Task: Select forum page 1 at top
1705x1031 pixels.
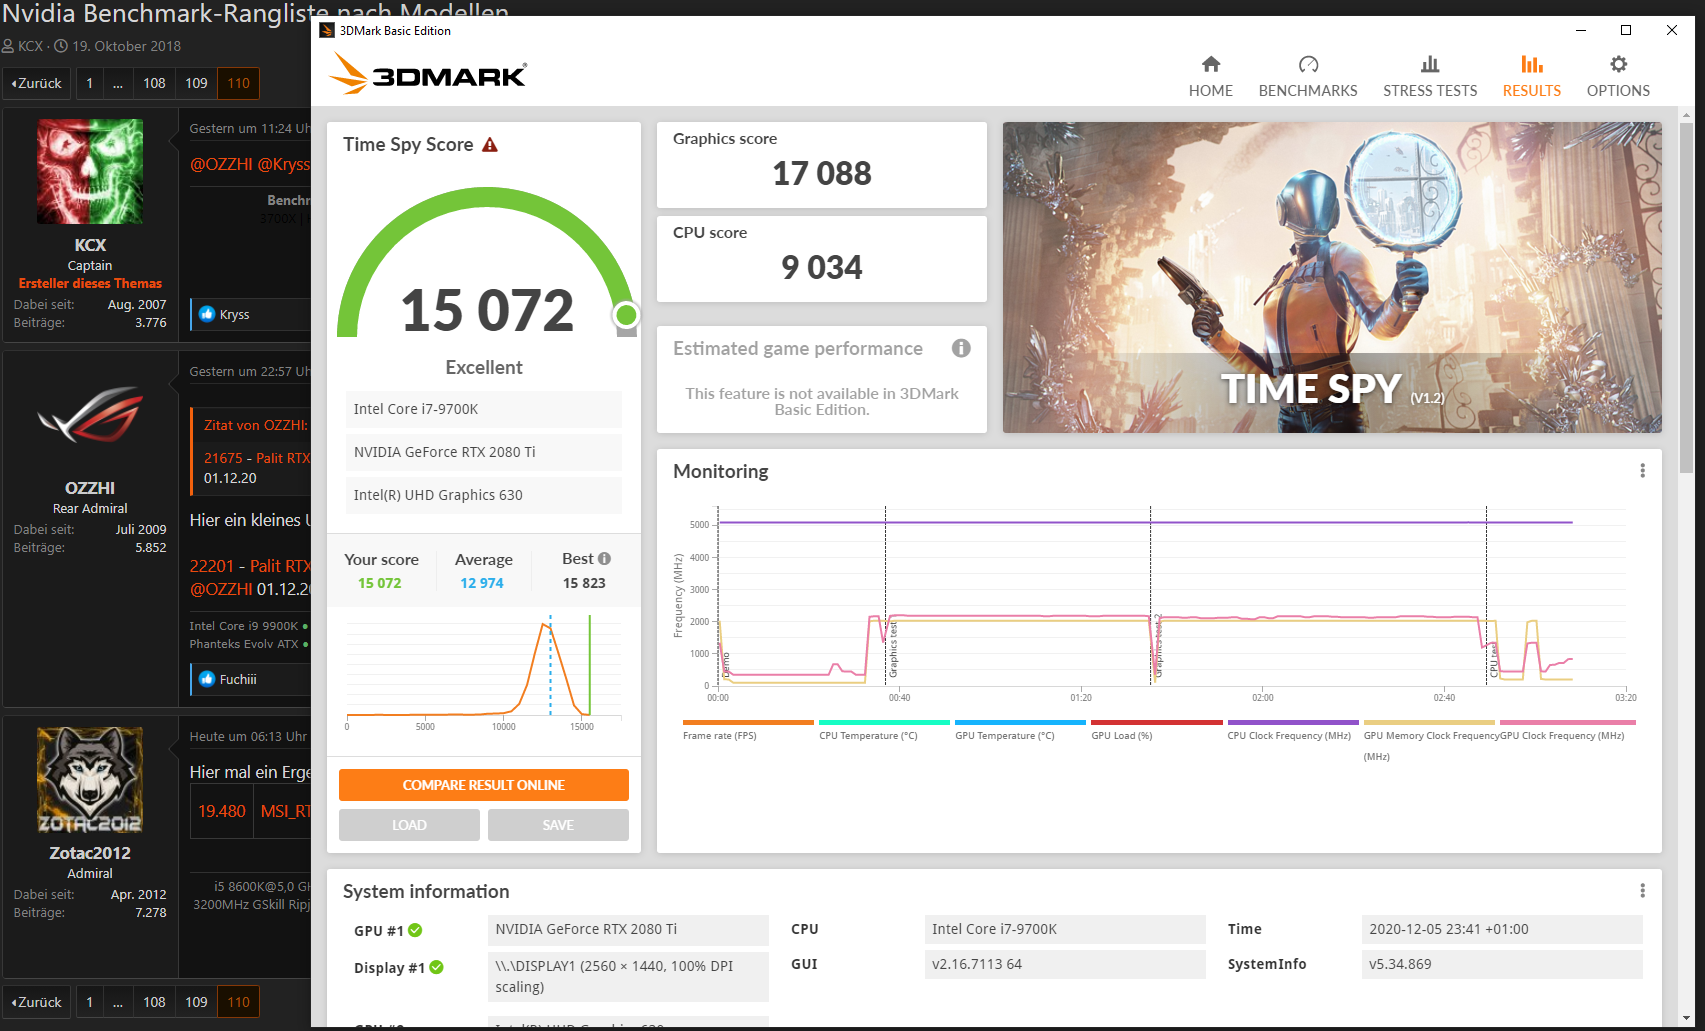Action: [89, 83]
